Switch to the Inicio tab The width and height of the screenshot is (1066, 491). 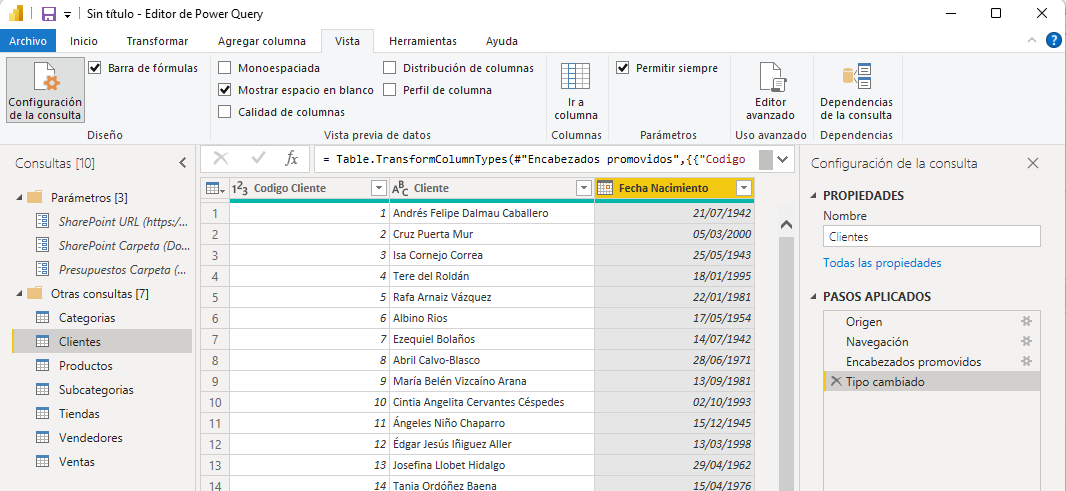[x=84, y=41]
